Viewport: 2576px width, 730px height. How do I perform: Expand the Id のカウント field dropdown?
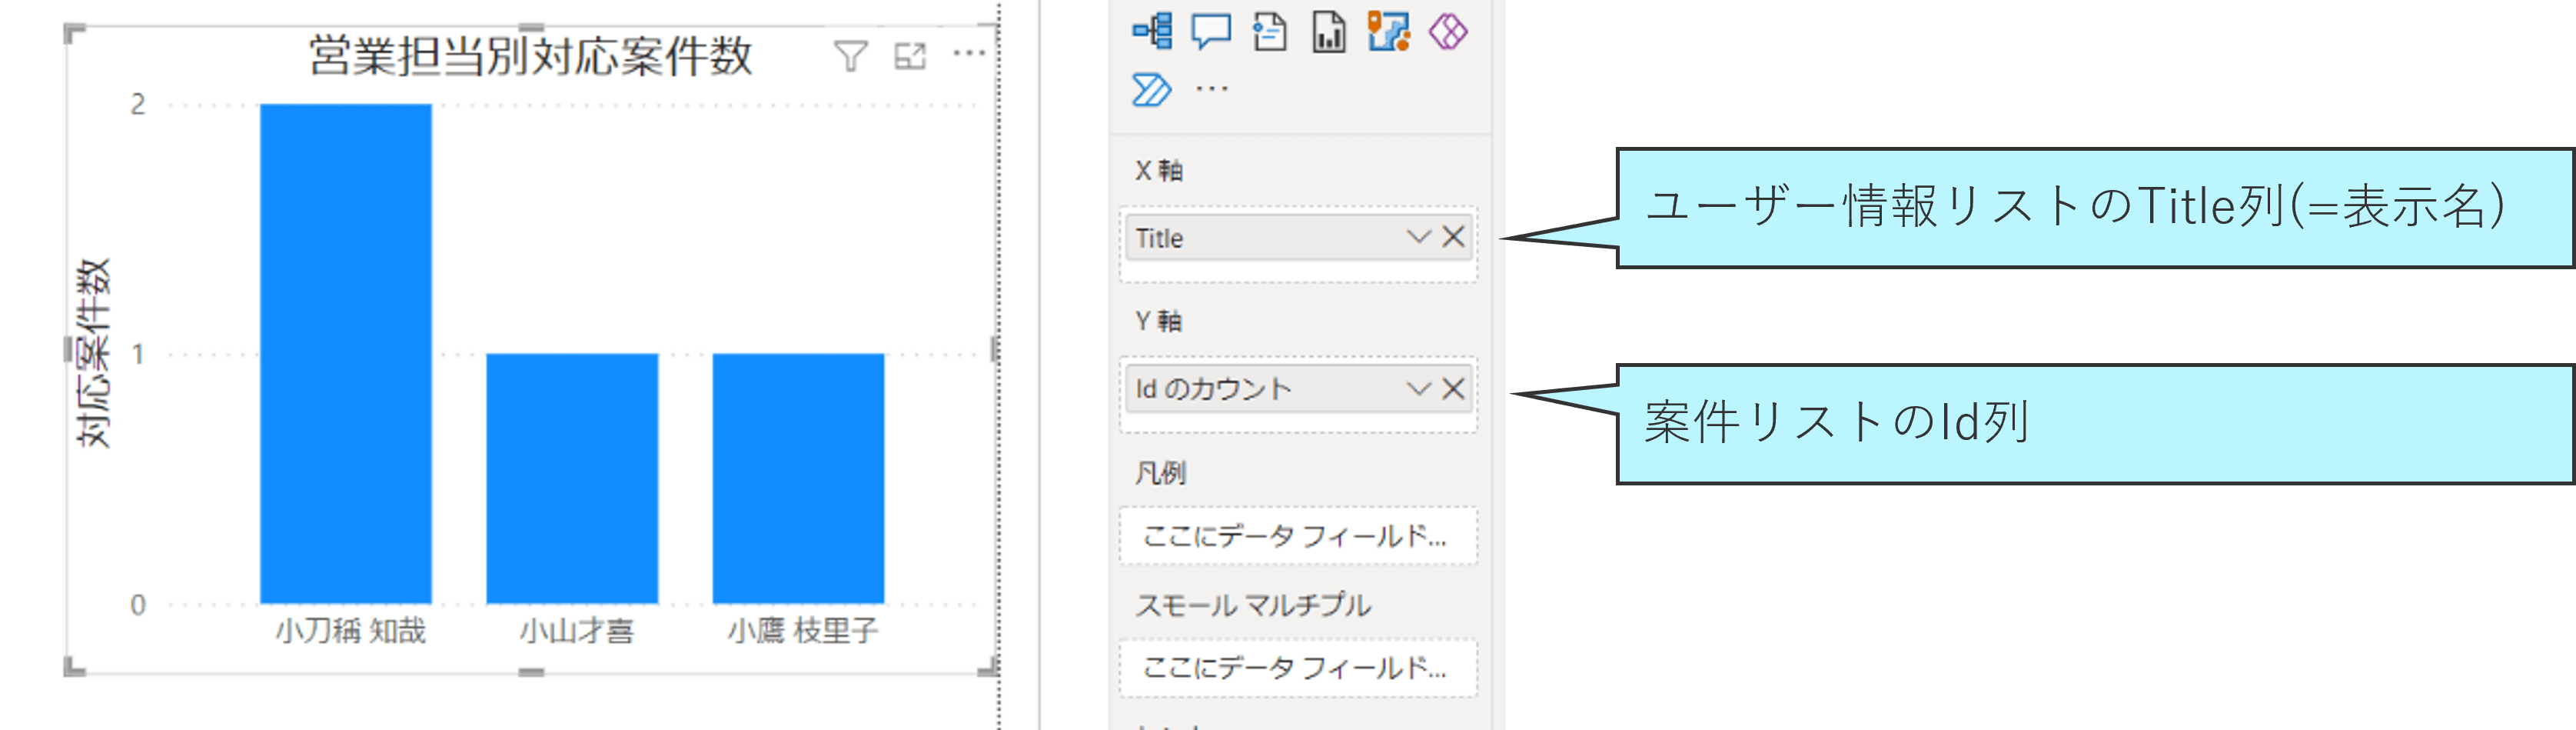1418,389
